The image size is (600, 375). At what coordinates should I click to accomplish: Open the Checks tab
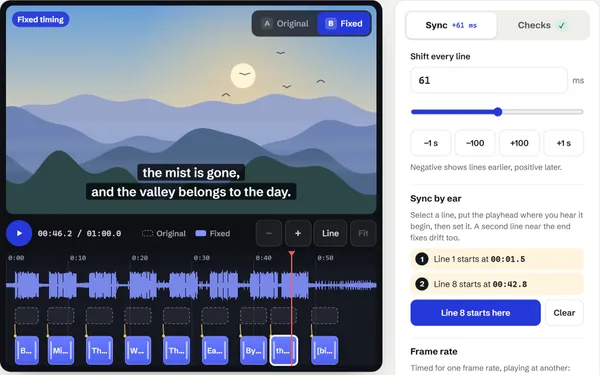point(541,25)
